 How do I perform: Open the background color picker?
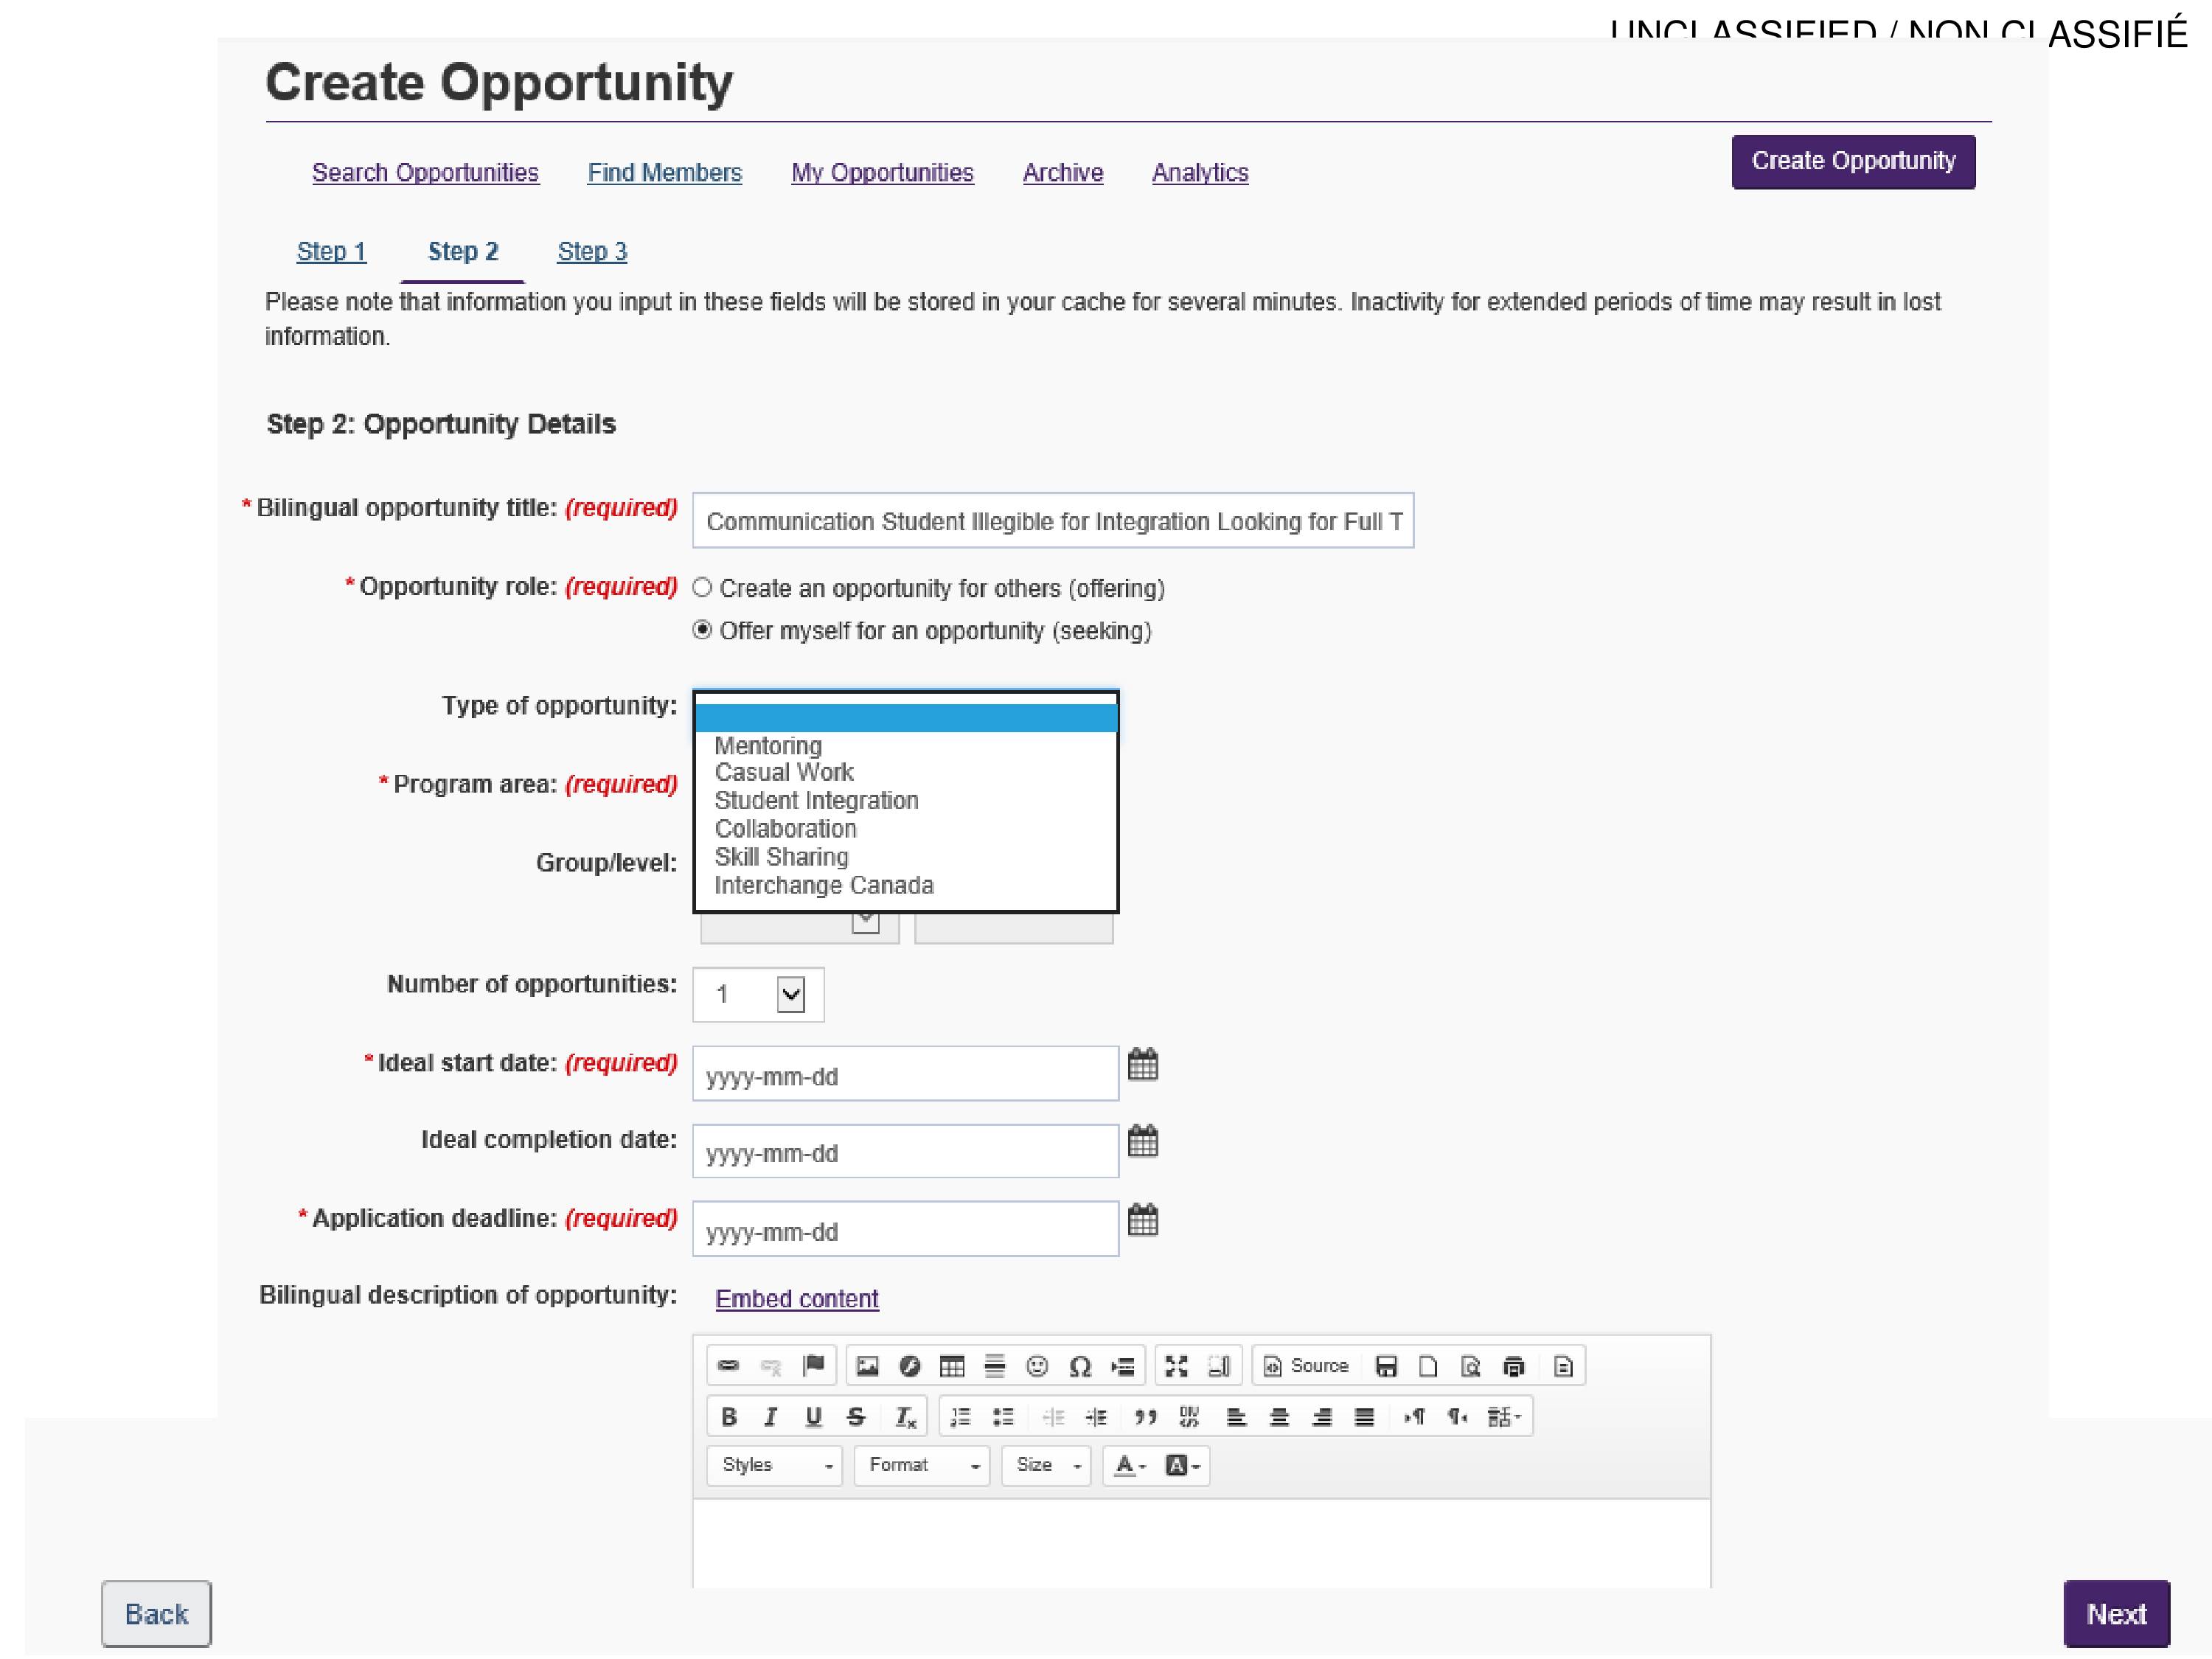1183,1466
